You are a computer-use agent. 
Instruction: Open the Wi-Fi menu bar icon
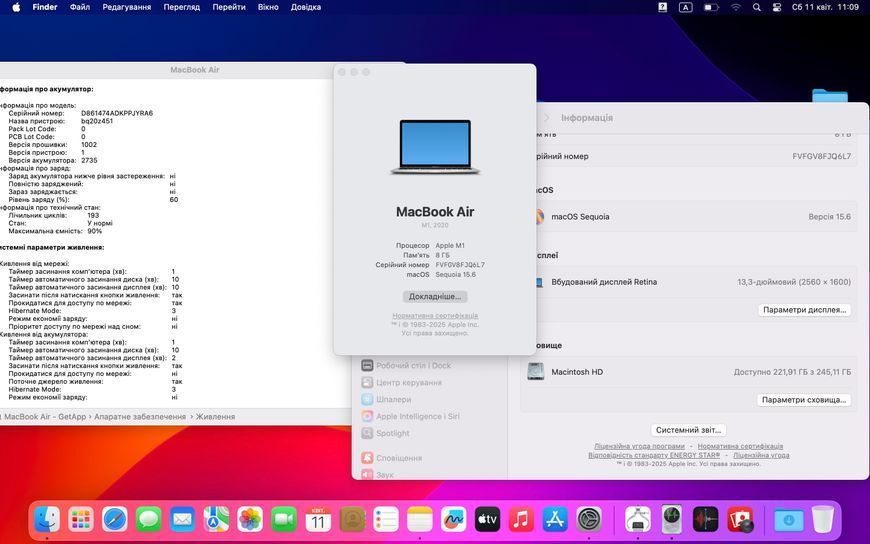point(736,7)
